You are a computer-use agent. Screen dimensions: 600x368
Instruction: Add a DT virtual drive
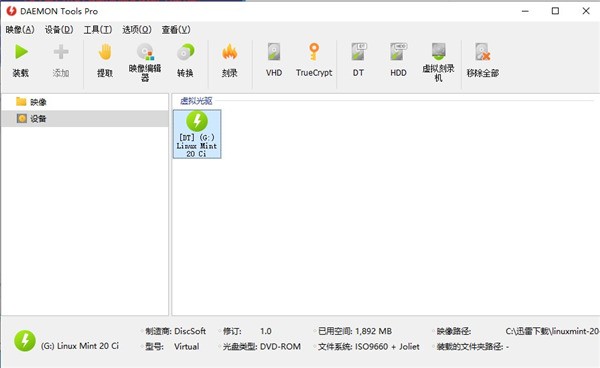pyautogui.click(x=359, y=52)
